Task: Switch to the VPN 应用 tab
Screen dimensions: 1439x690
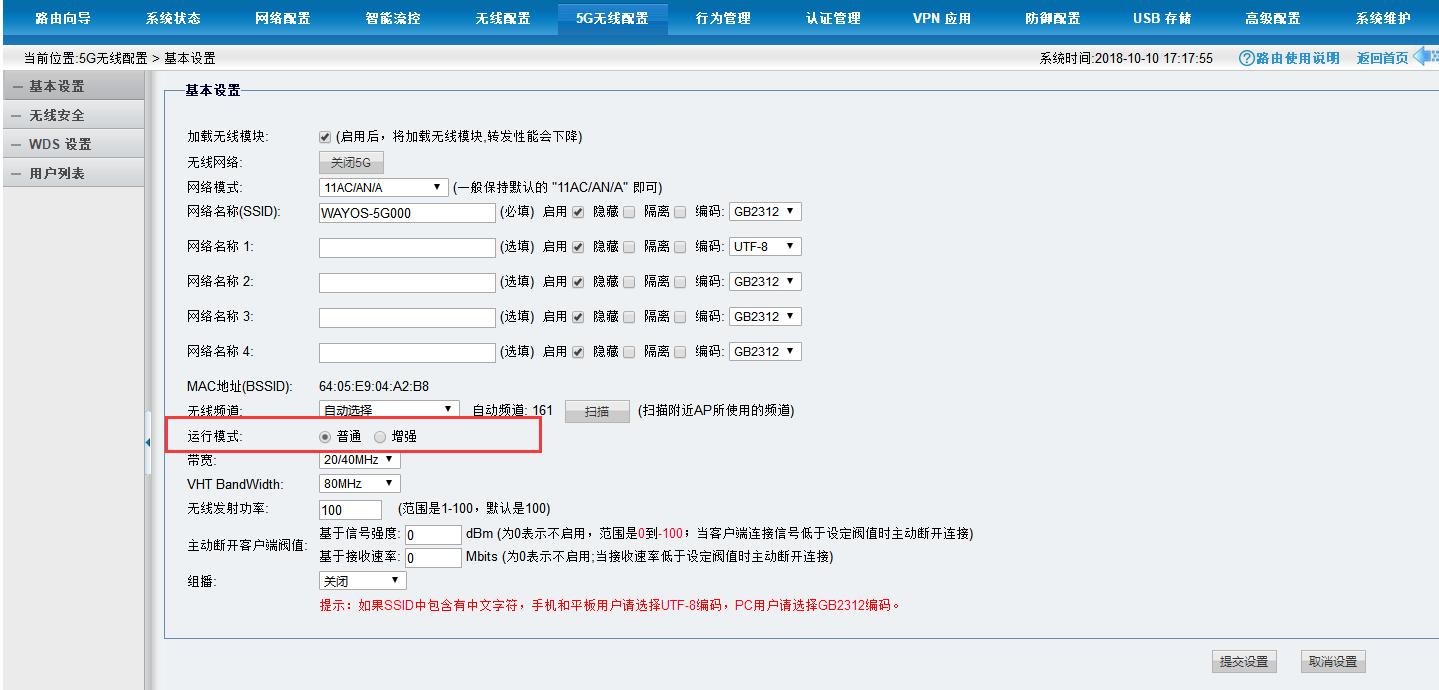Action: [x=940, y=17]
